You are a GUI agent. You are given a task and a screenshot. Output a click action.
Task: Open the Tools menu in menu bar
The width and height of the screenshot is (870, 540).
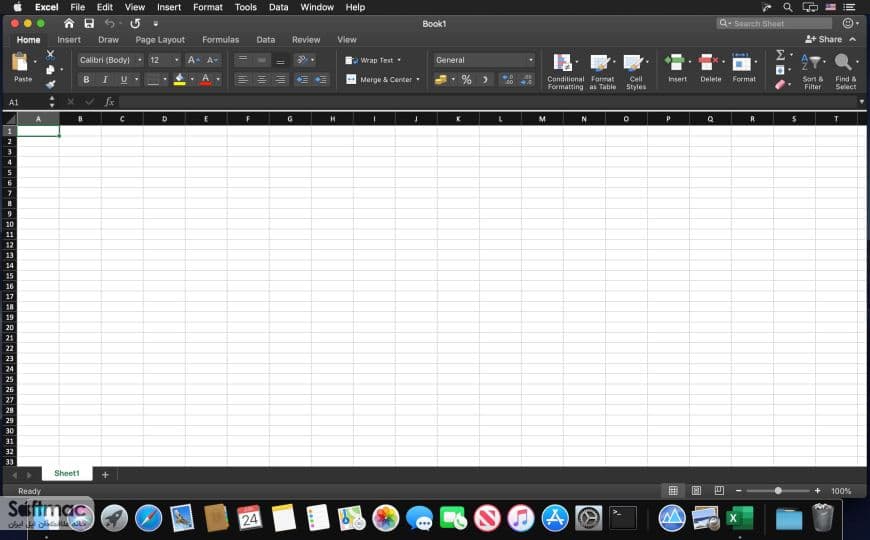click(245, 7)
